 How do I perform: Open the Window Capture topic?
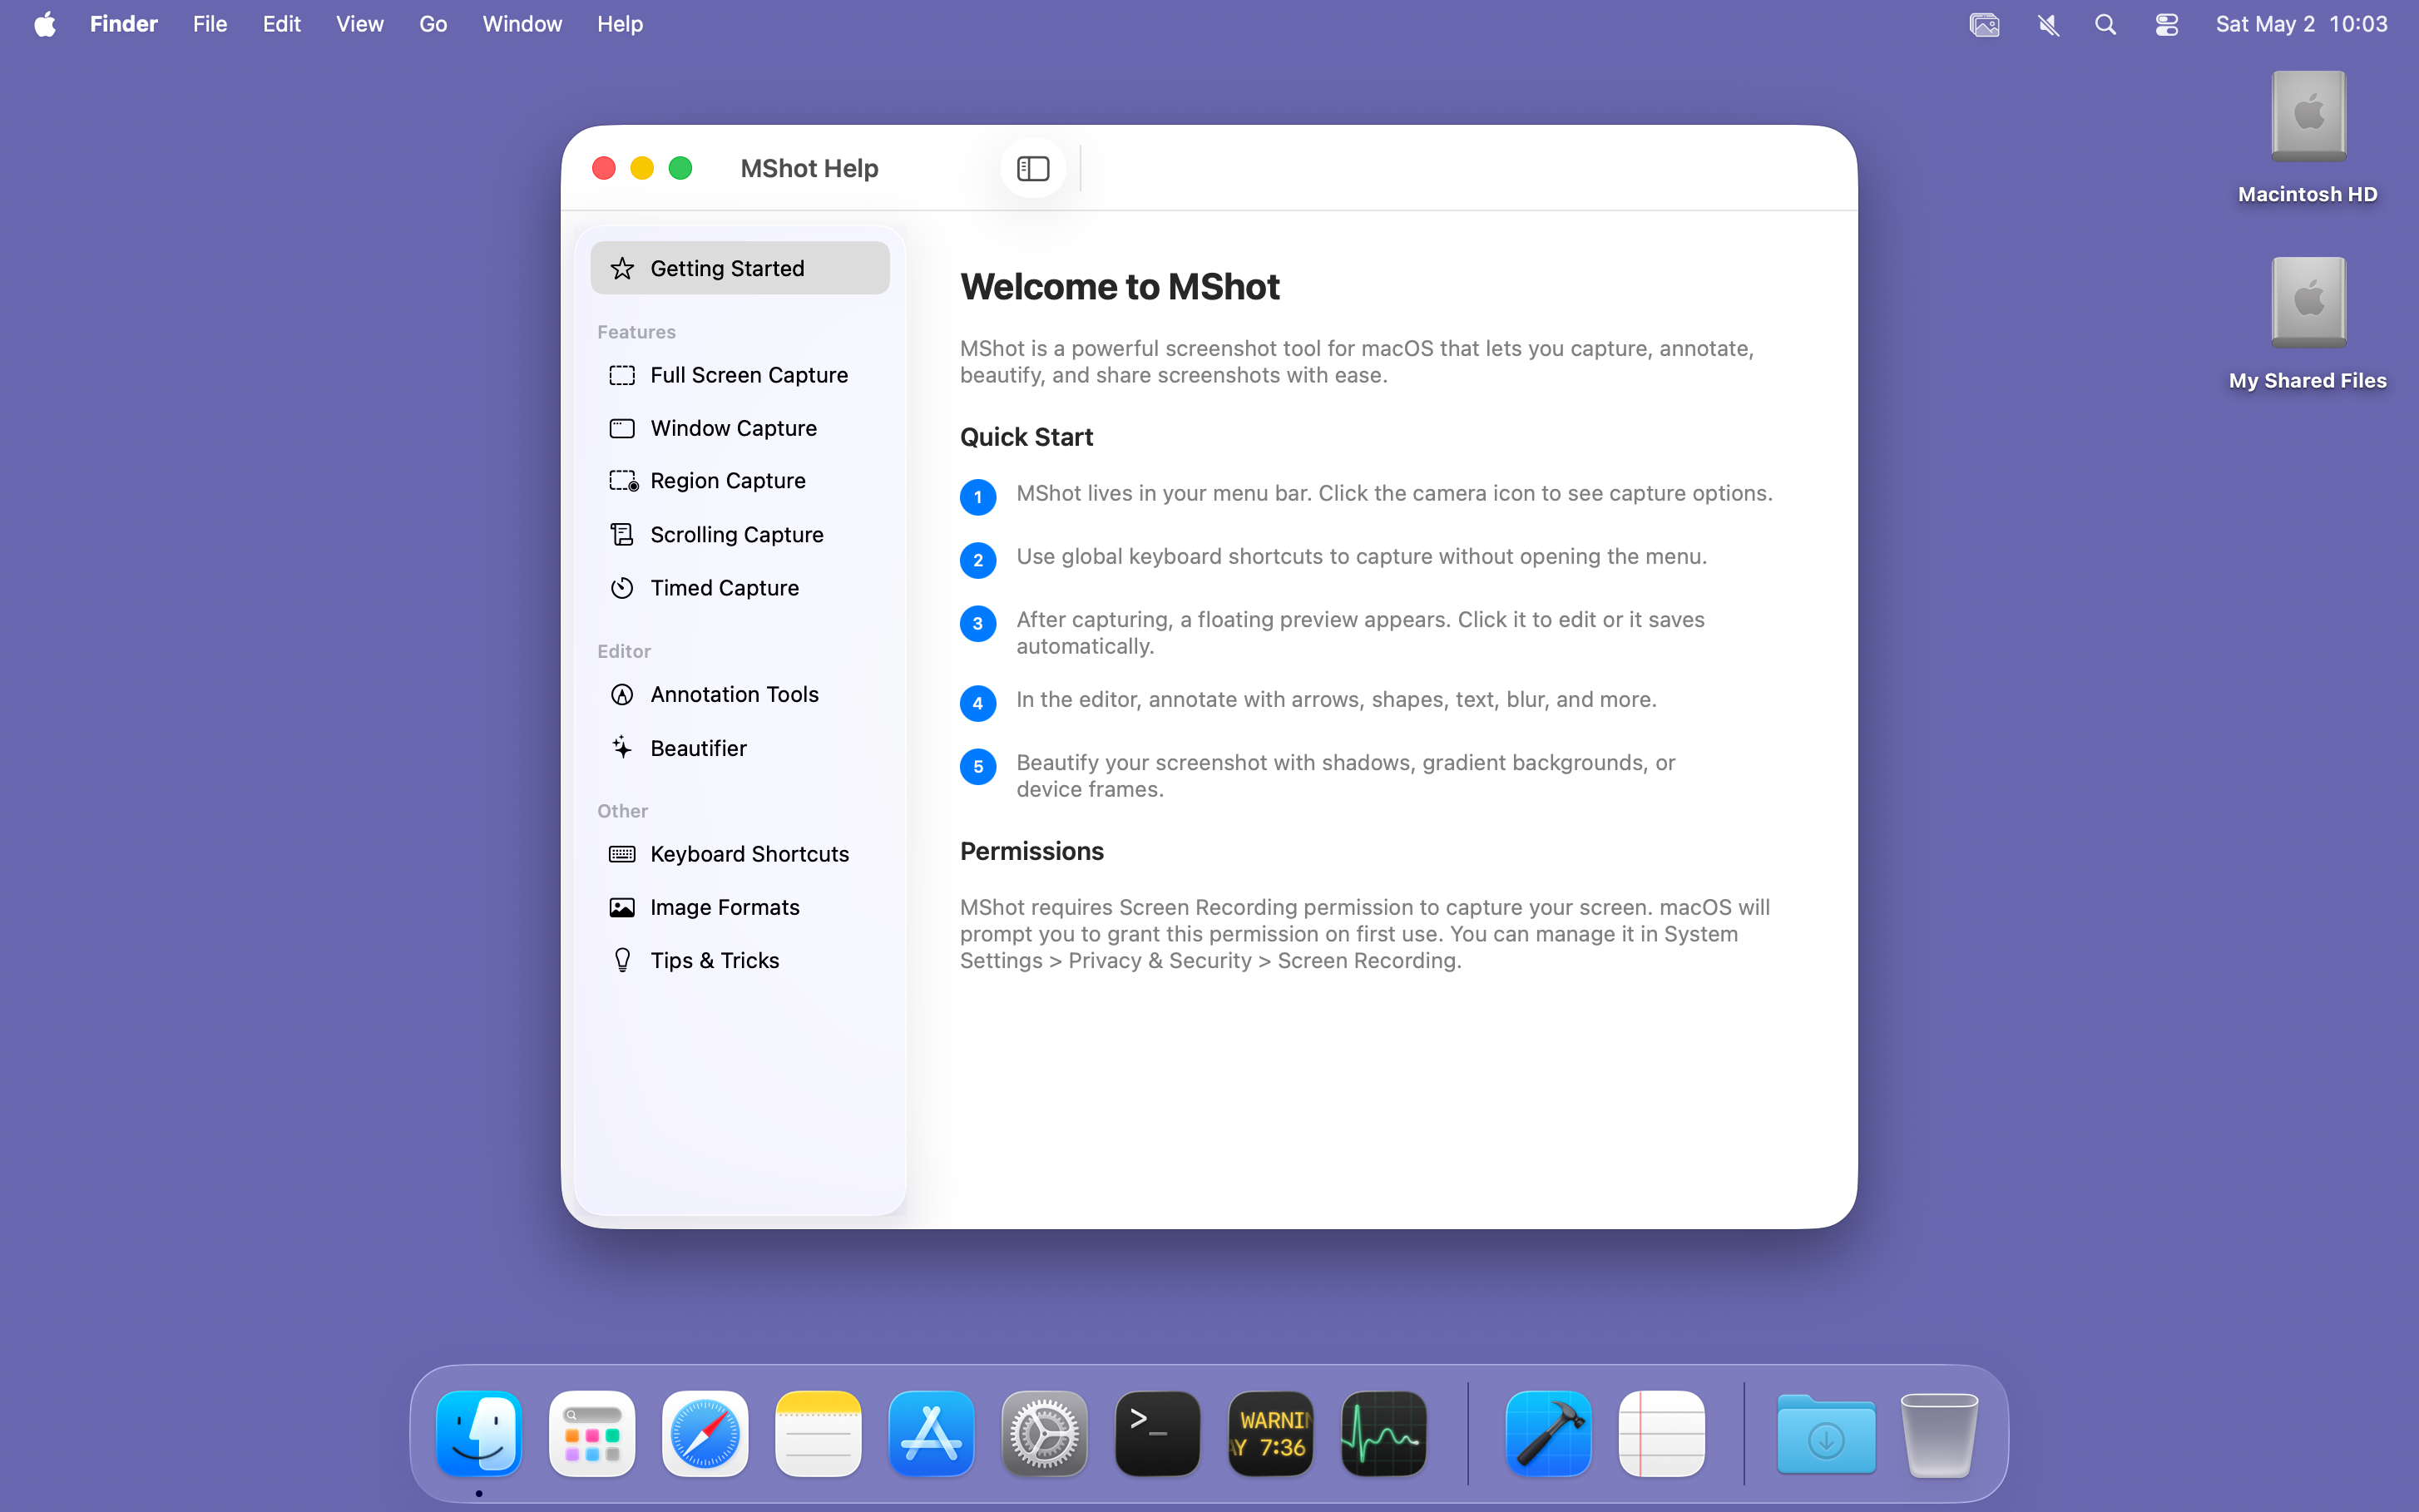(x=740, y=428)
